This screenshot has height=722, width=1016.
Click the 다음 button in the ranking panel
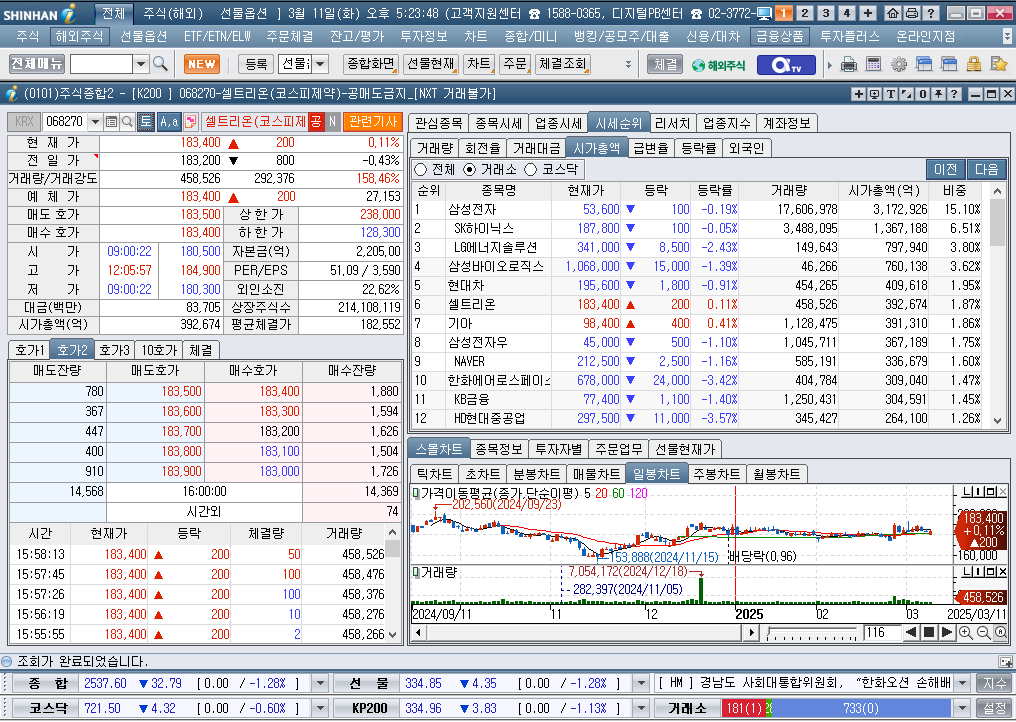(986, 169)
